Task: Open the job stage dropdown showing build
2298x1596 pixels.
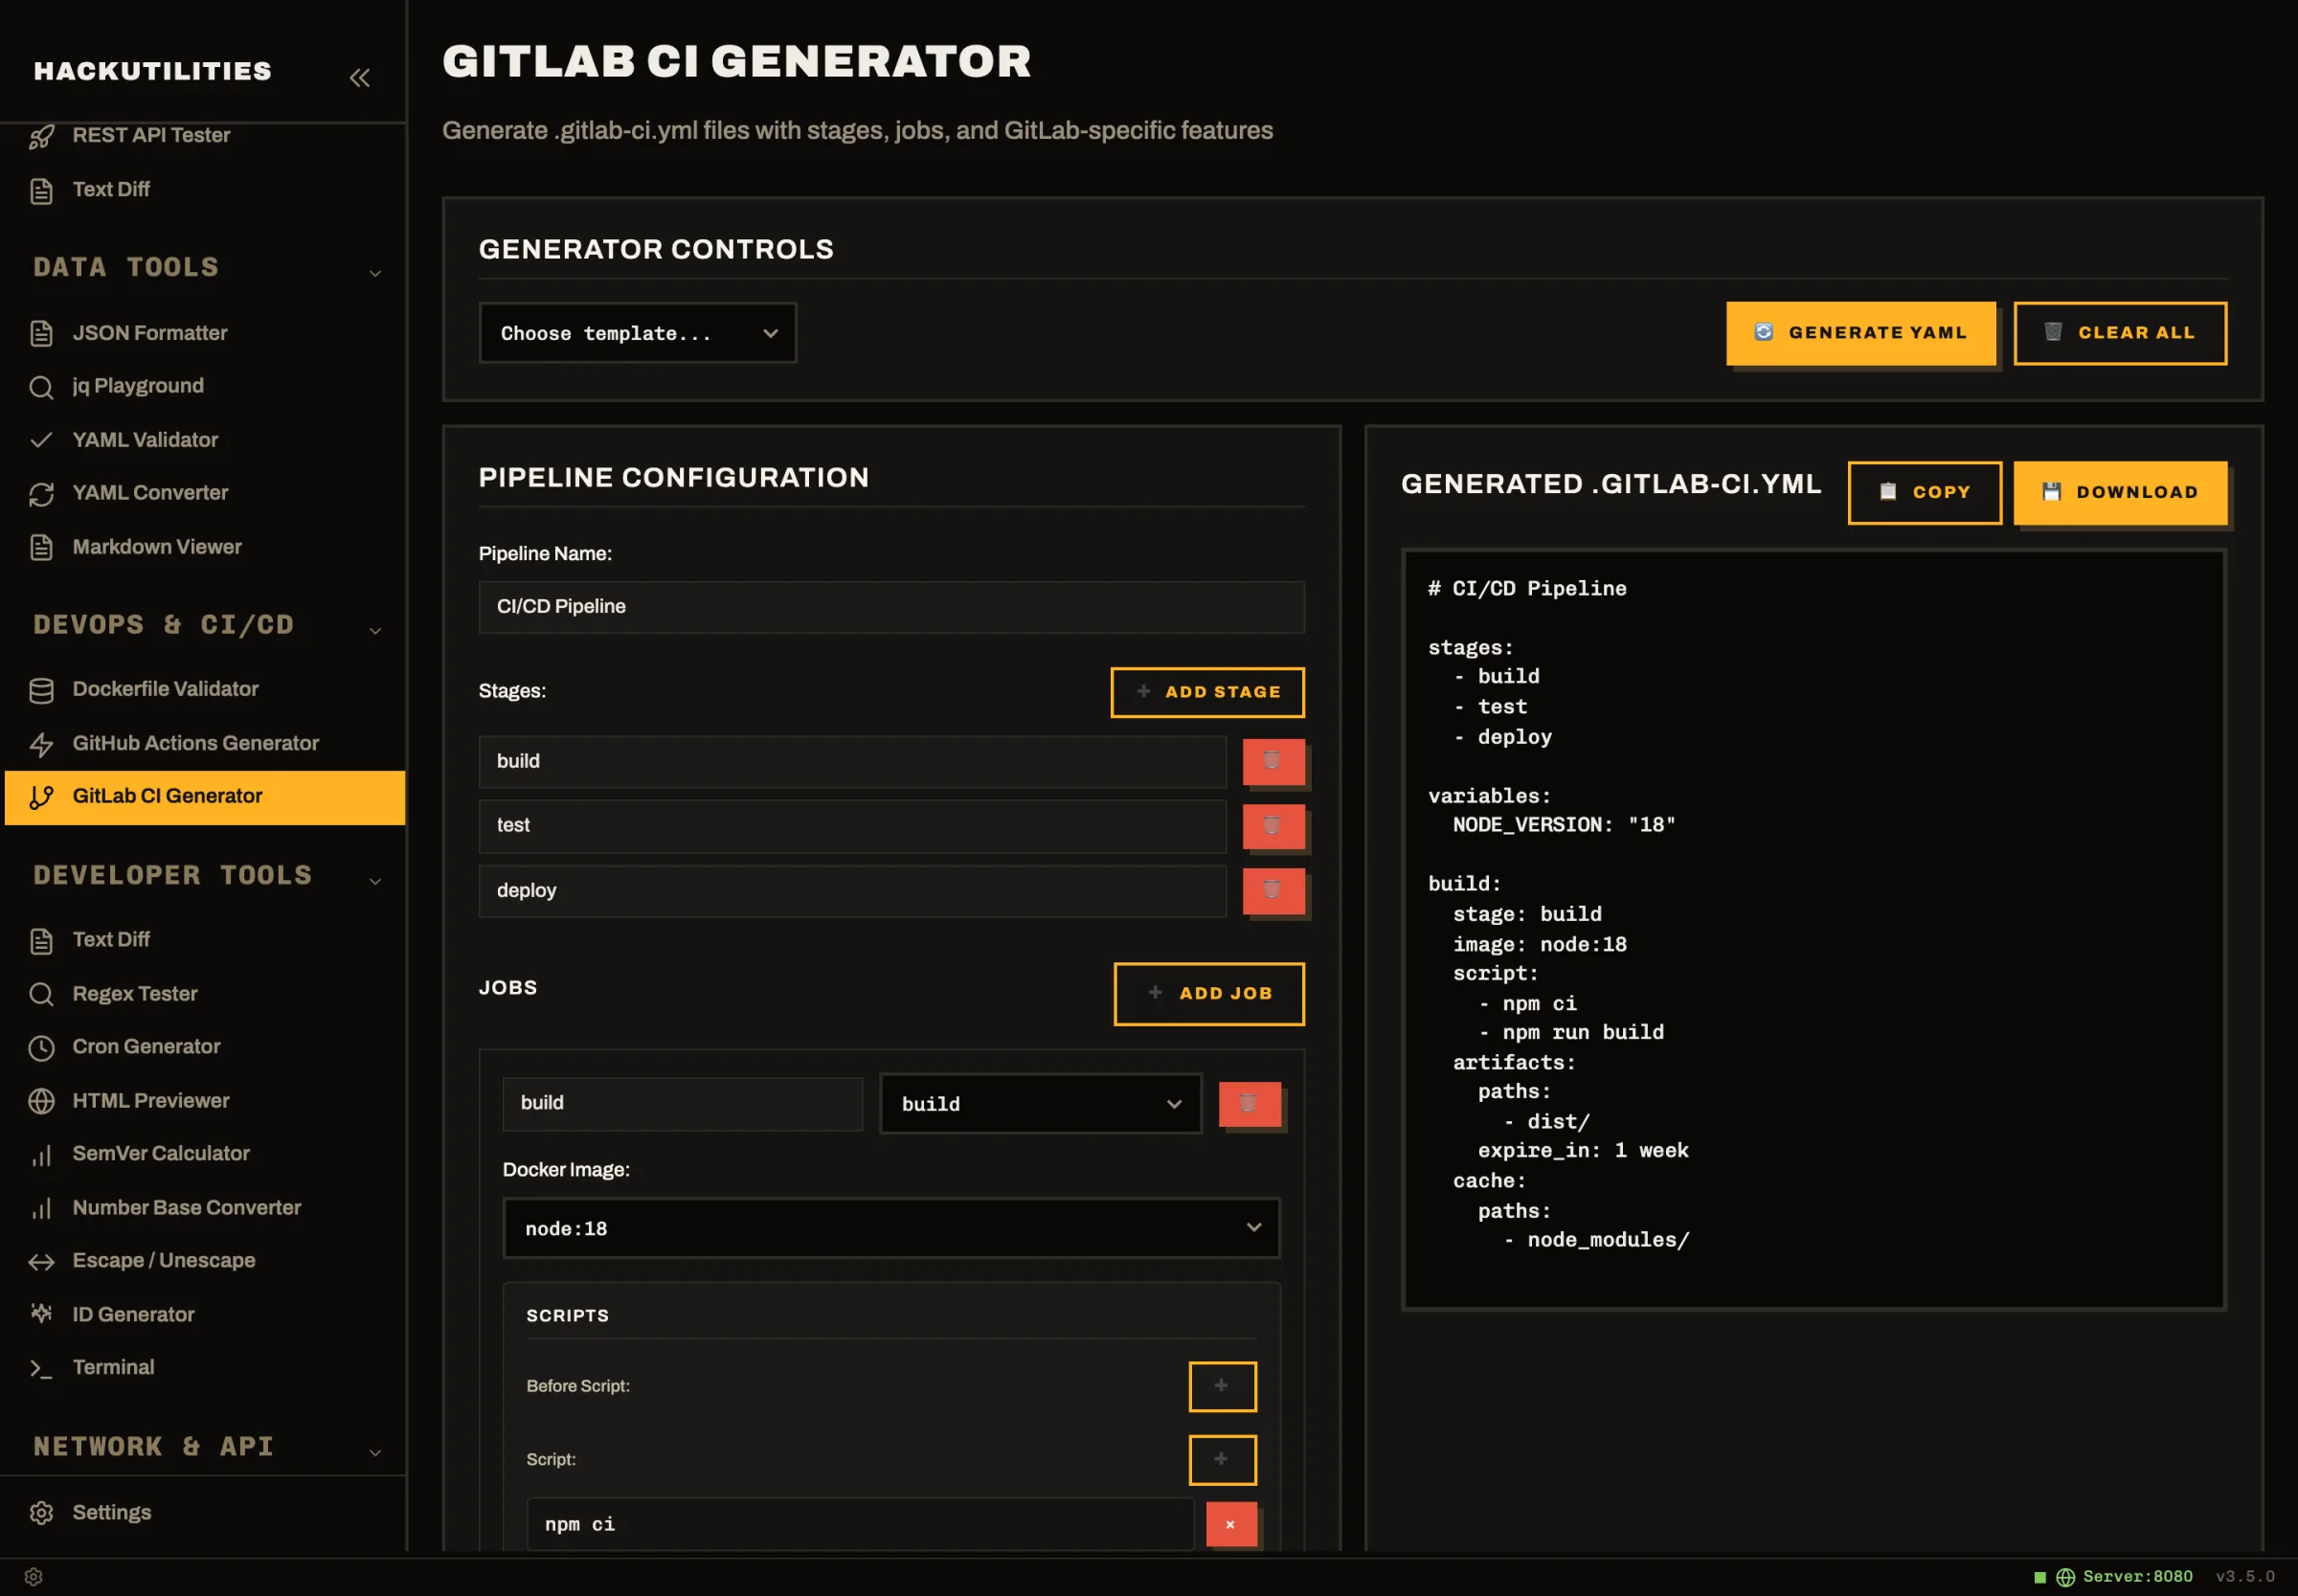Action: click(1040, 1104)
